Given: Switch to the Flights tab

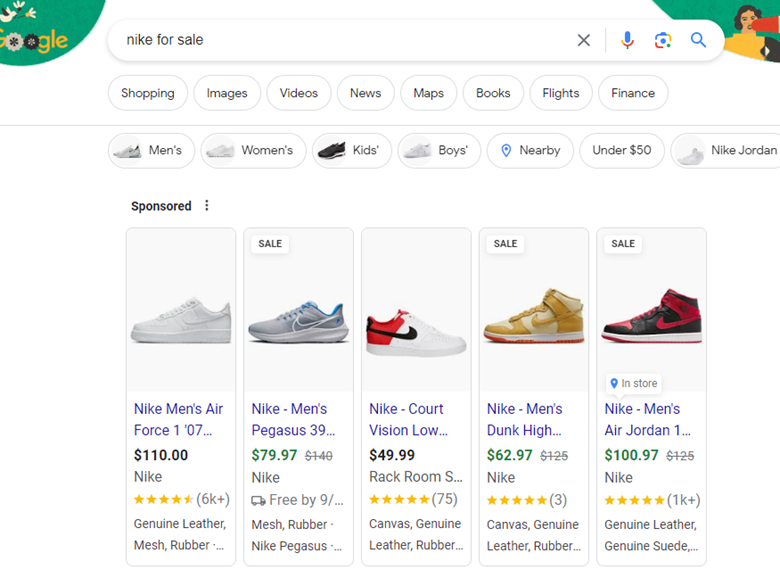Looking at the screenshot, I should click(x=561, y=93).
